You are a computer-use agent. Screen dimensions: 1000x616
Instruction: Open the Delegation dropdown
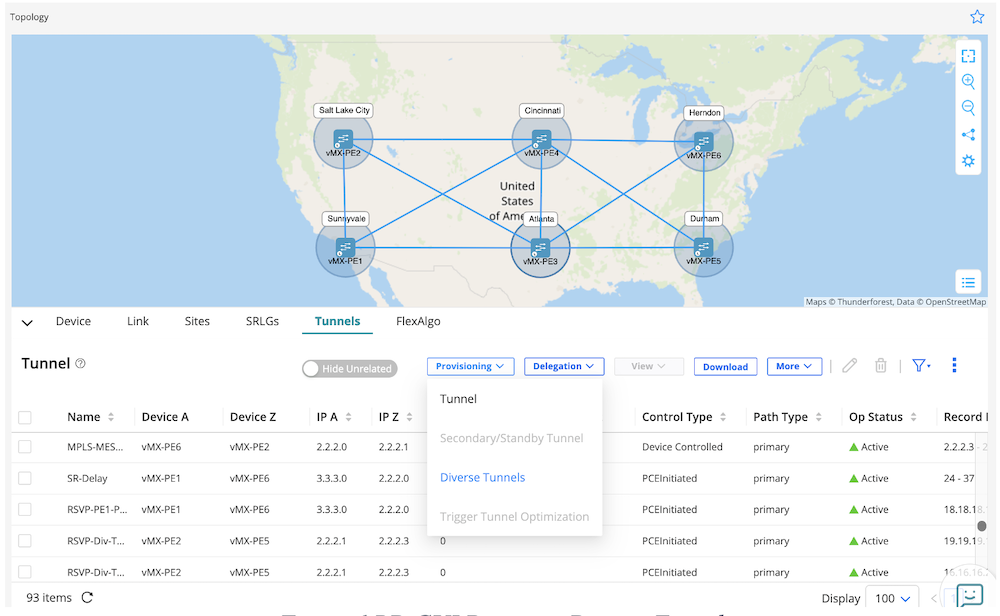(x=564, y=366)
